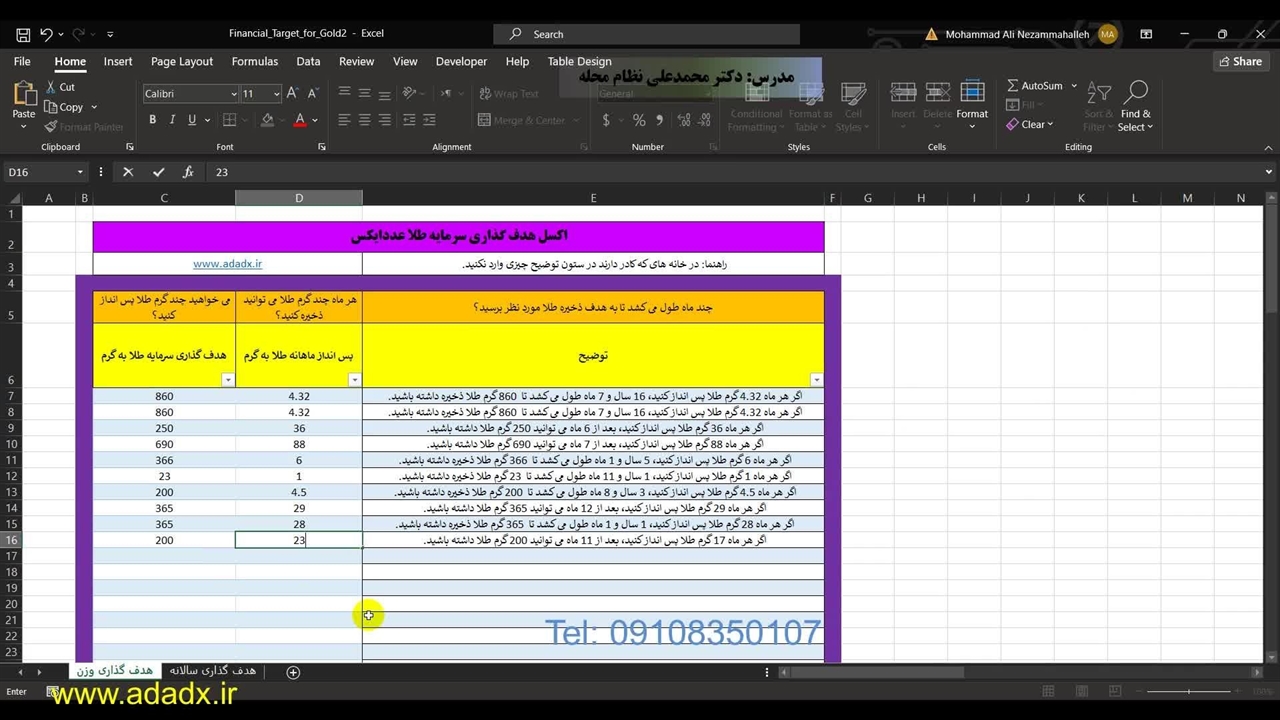The width and height of the screenshot is (1280, 720).
Task: Click the AutoSum sigma icon
Action: 1013,86
